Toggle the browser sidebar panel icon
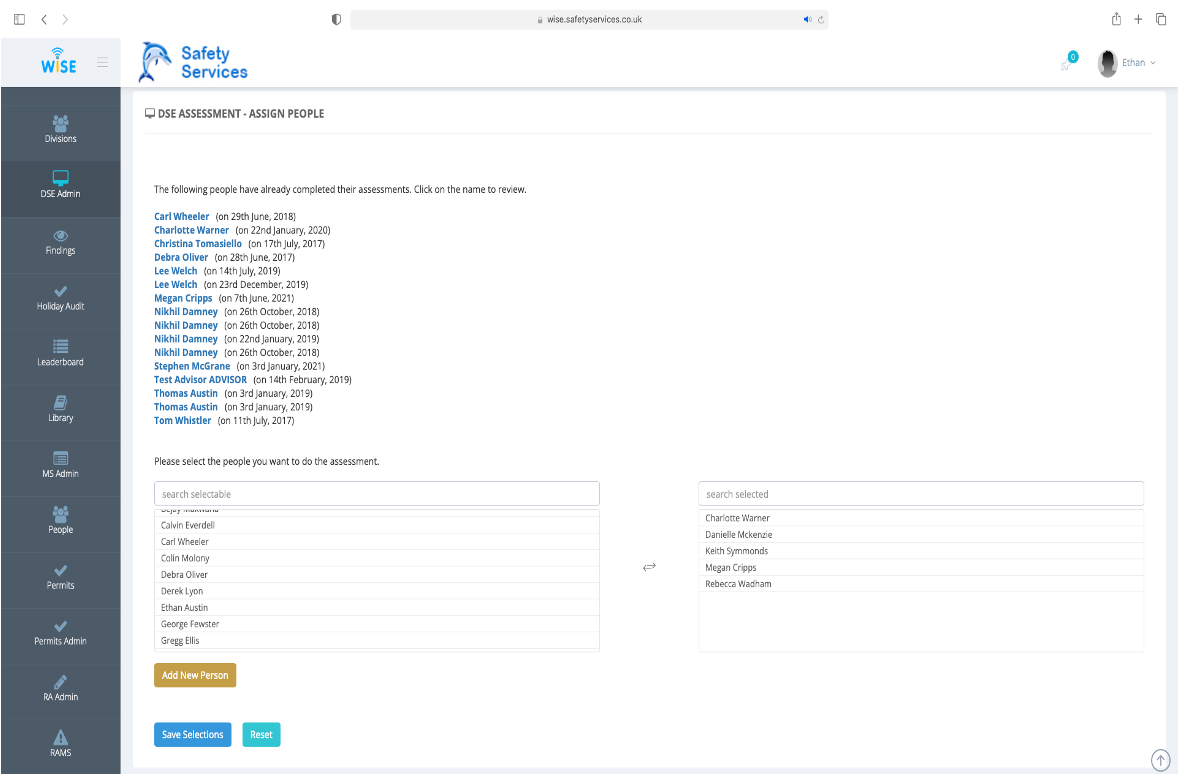 [20, 20]
